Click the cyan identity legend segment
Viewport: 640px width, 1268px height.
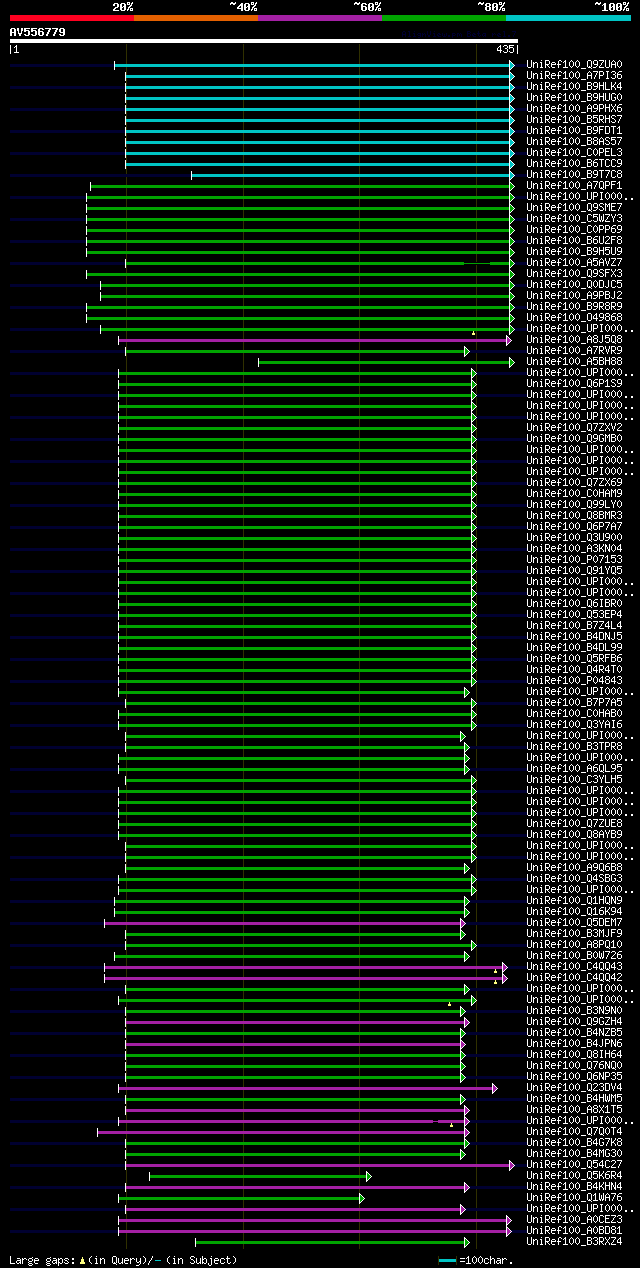[568, 18]
